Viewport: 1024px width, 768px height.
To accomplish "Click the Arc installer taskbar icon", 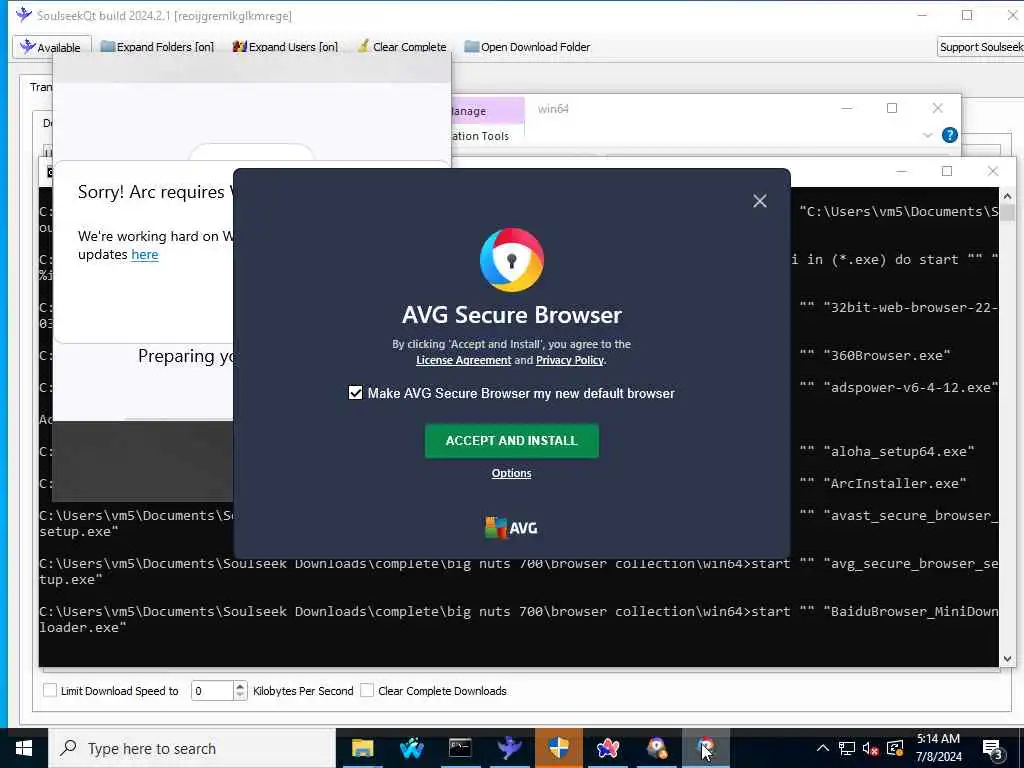I will (607, 748).
